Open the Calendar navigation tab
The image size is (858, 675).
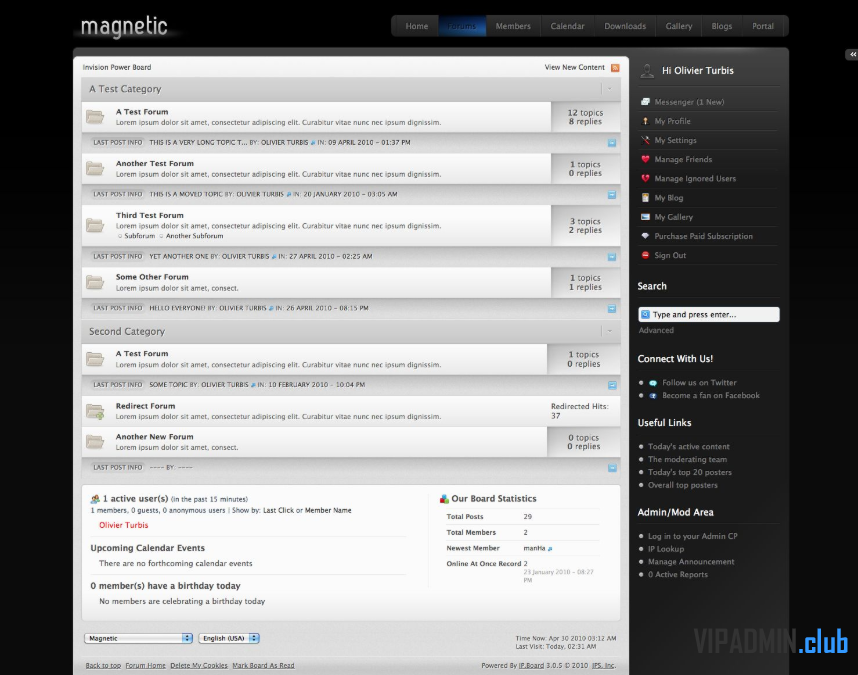(567, 26)
